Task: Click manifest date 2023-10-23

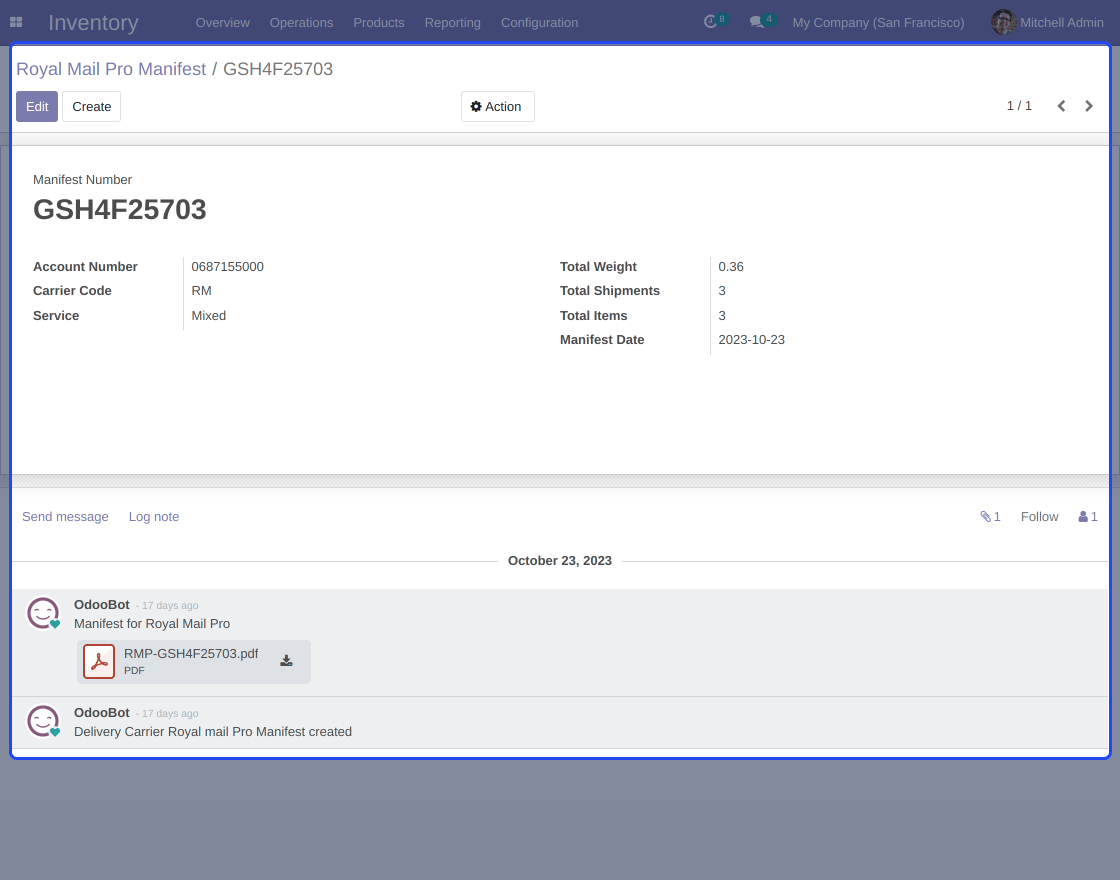Action: coord(751,340)
